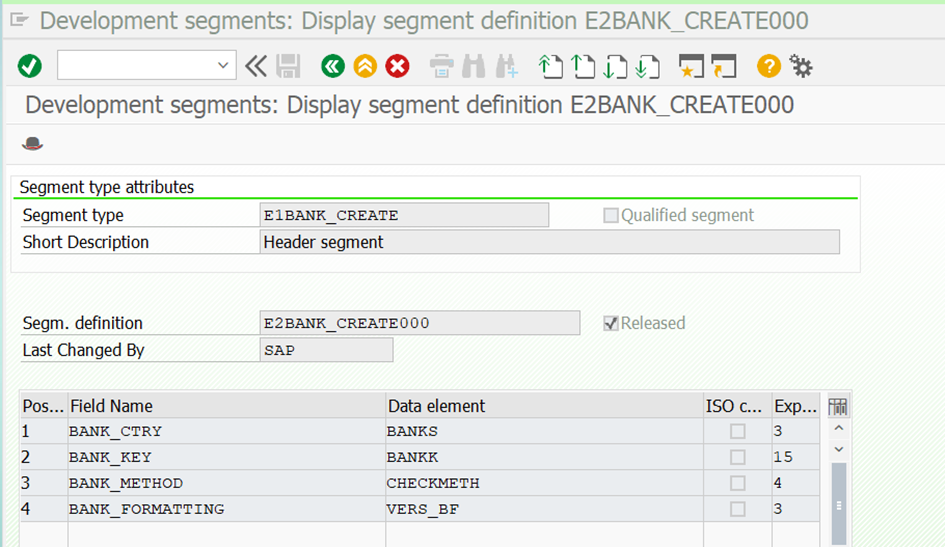Open table column configuration icon
The height and width of the screenshot is (547, 945).
point(838,406)
